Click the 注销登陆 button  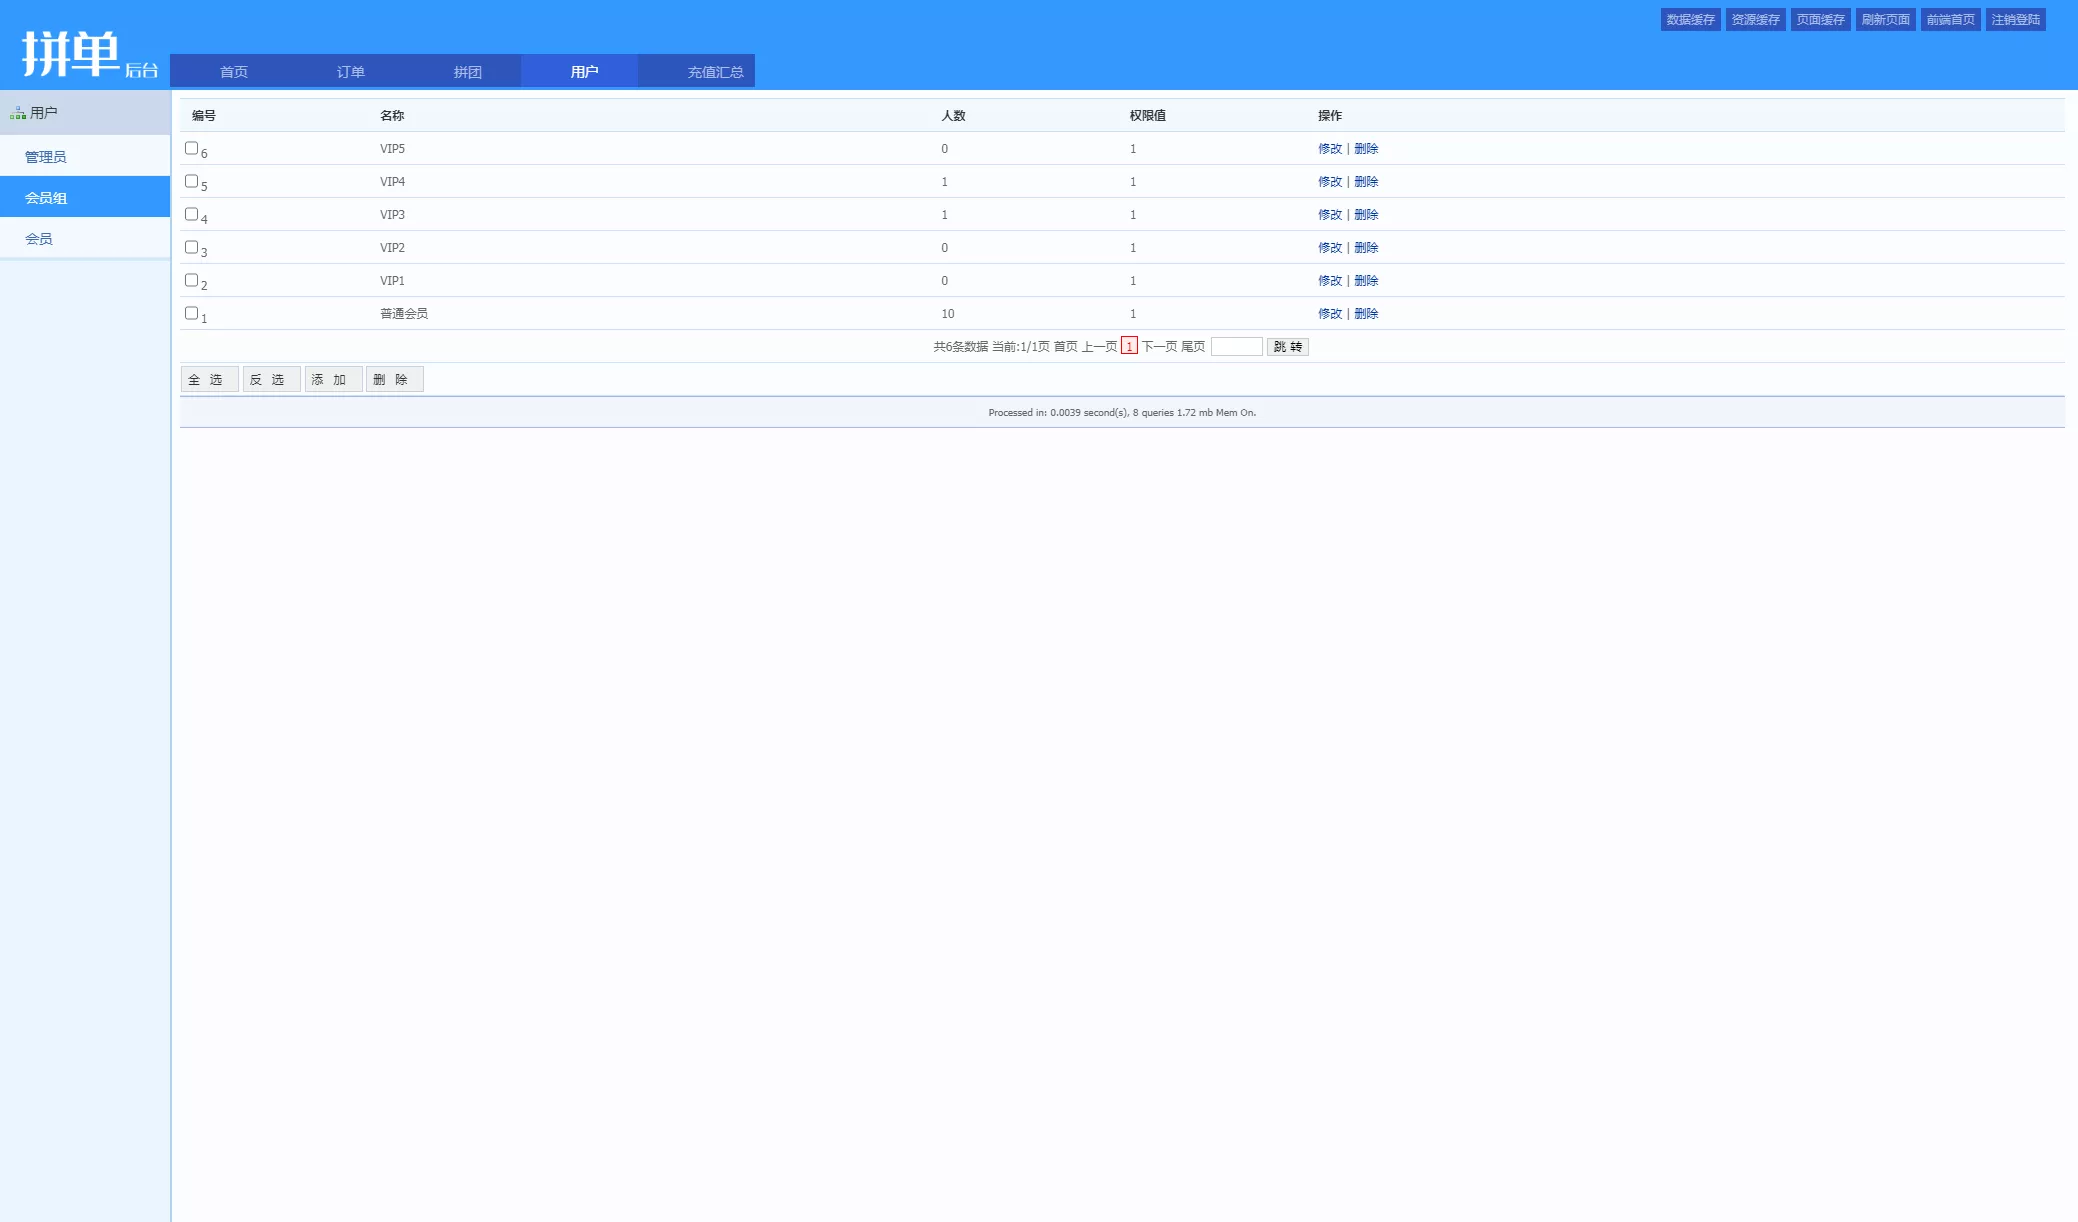click(2015, 20)
